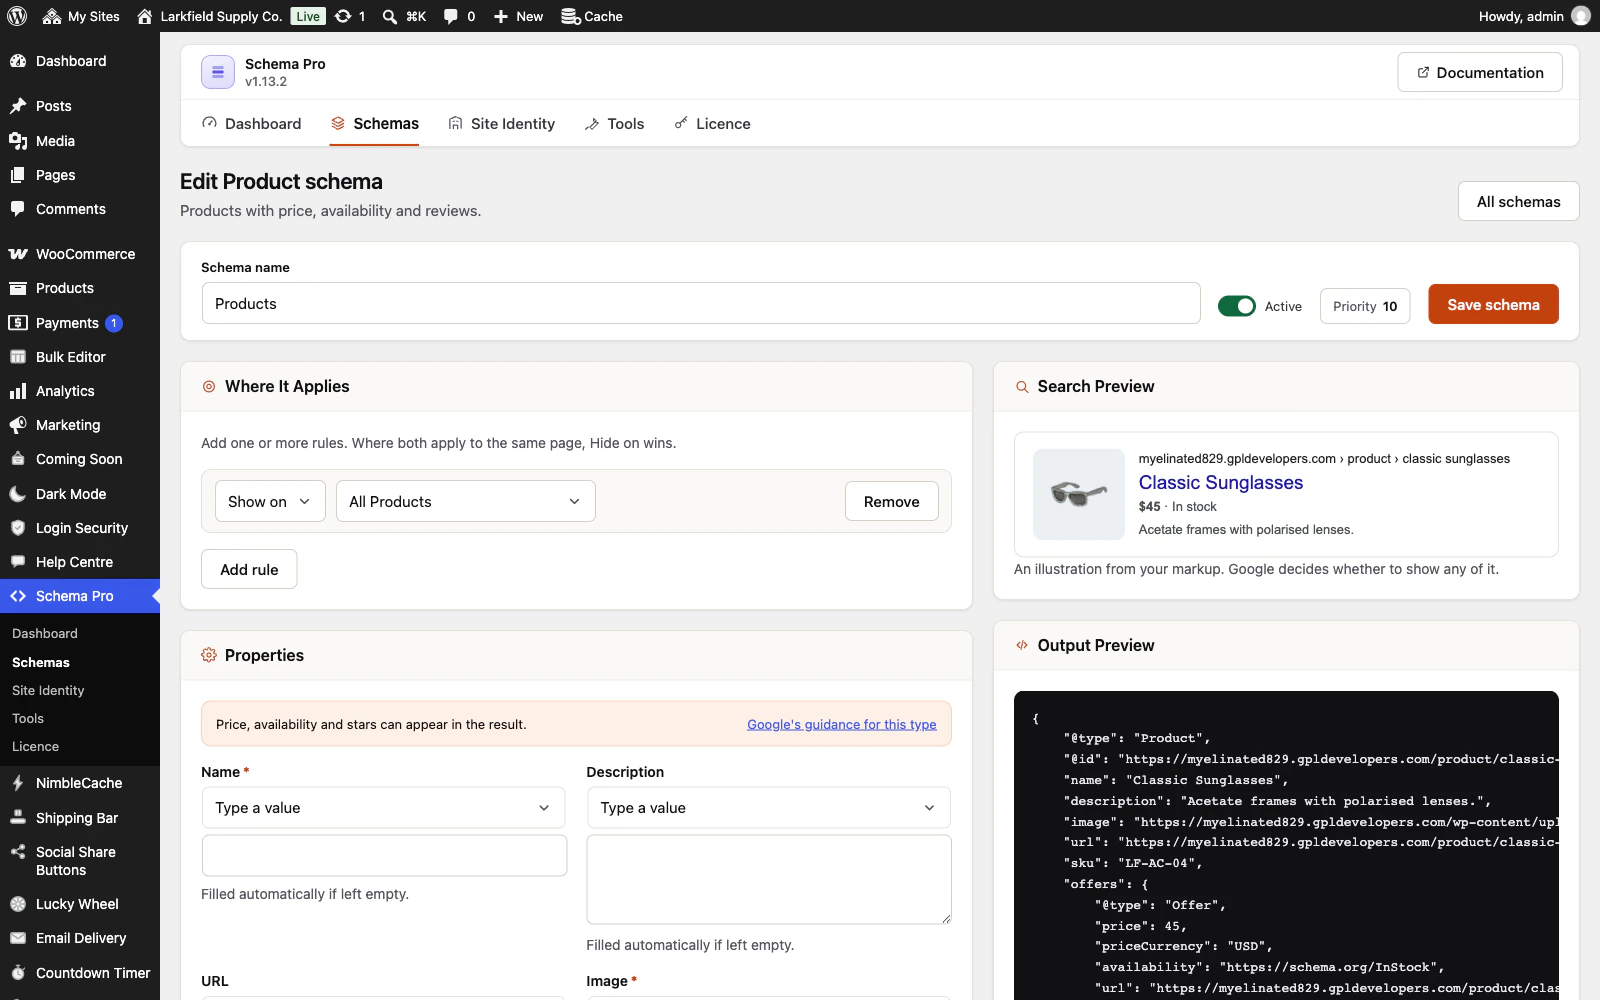Click the All schemas button
This screenshot has height=1000, width=1600.
(x=1518, y=201)
